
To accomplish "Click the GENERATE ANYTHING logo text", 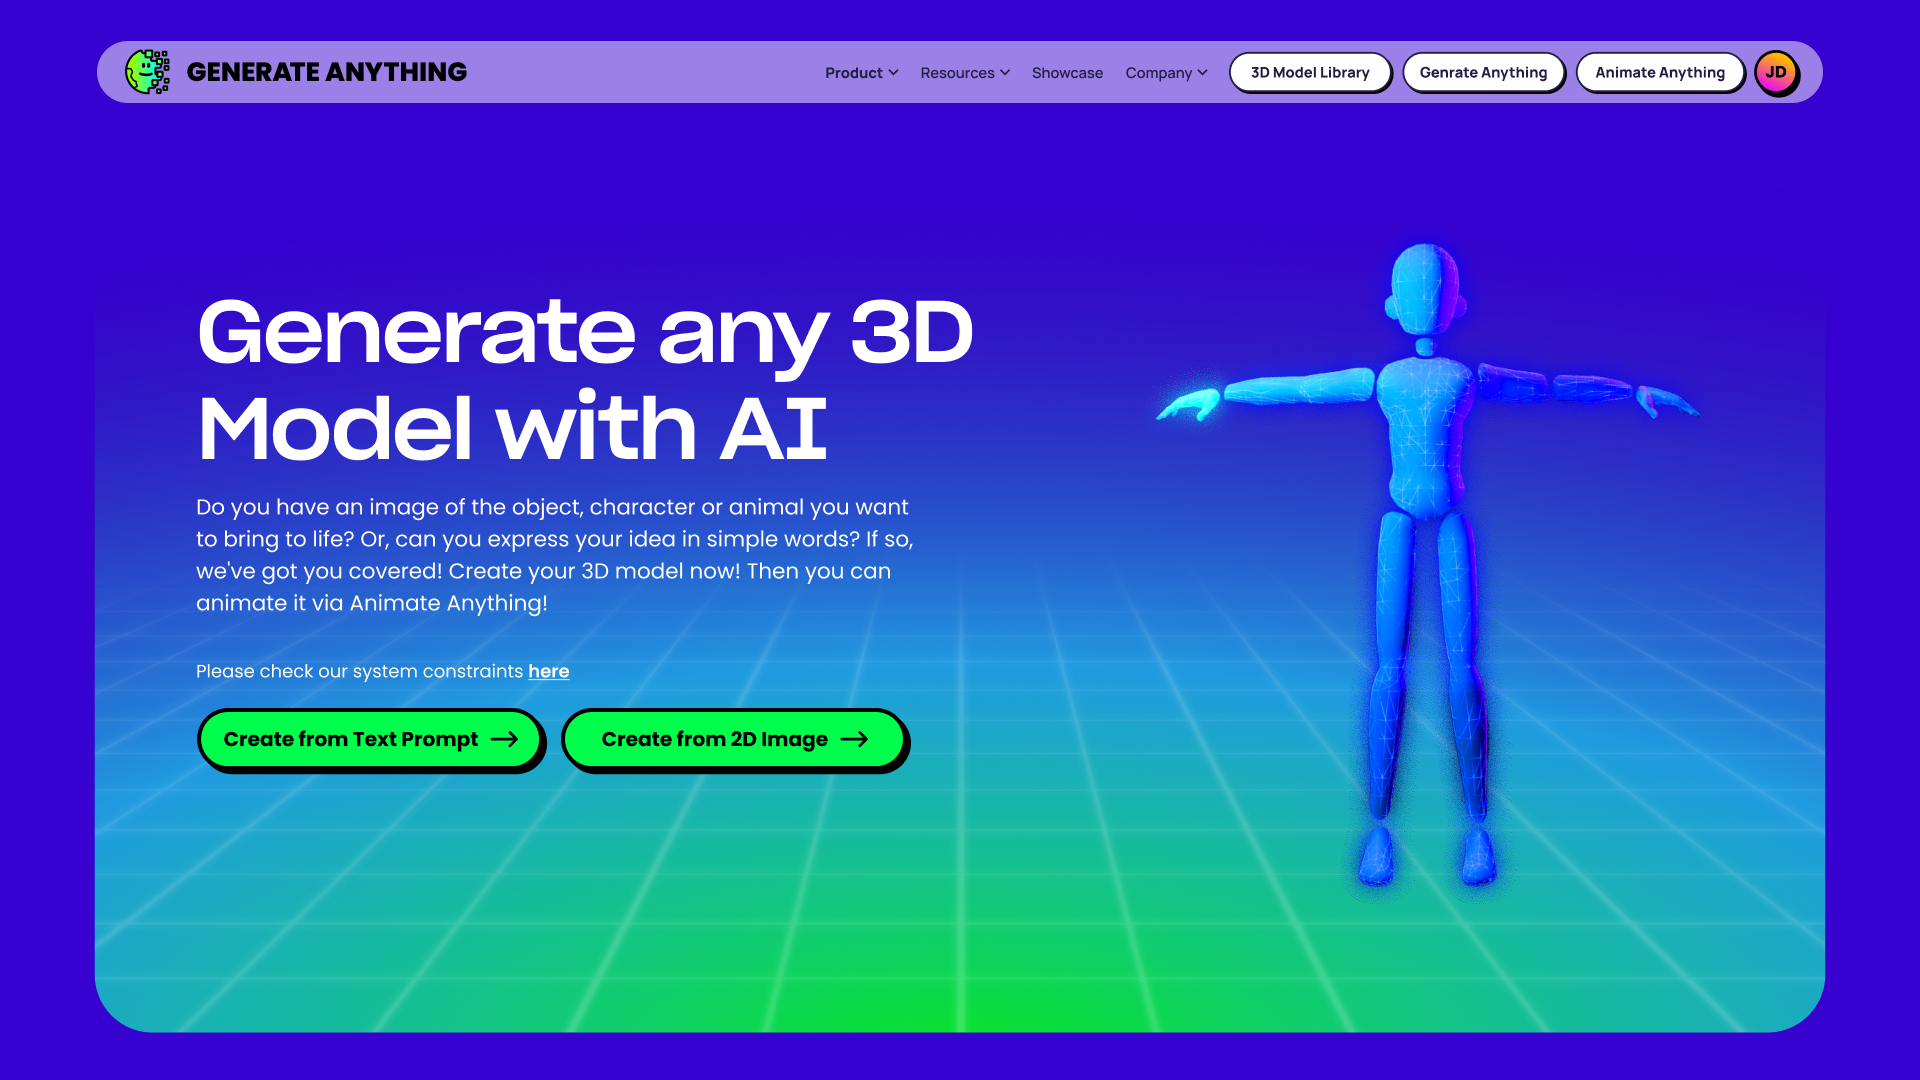I will (326, 72).
